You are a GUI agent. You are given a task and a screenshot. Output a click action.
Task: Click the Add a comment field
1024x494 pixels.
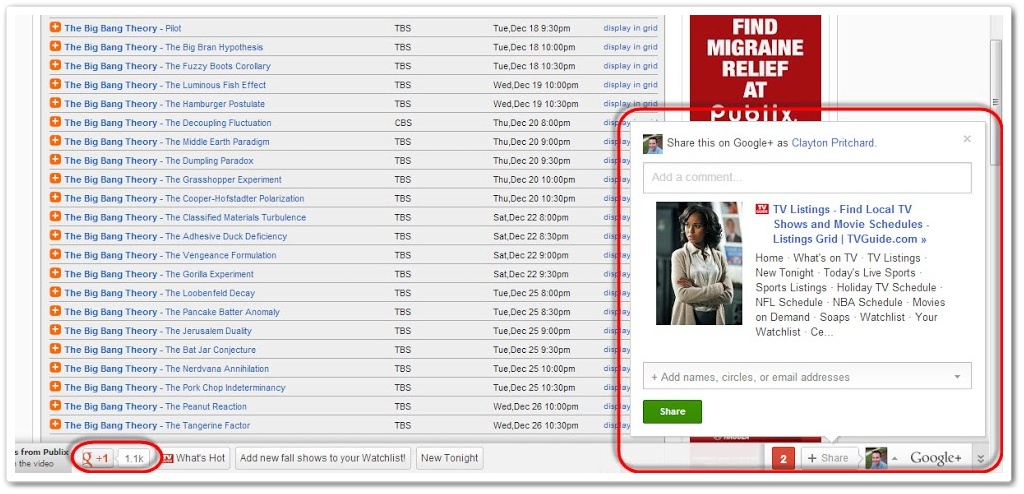click(807, 177)
